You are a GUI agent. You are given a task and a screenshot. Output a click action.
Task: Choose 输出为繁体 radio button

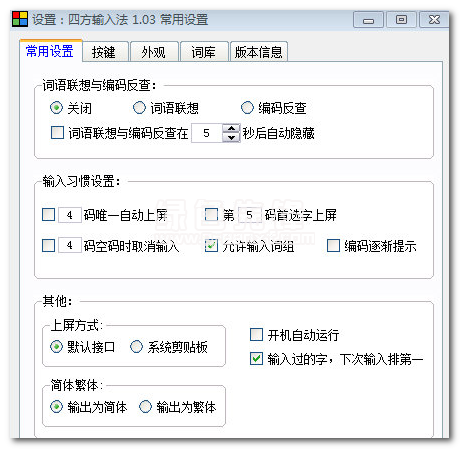[145, 407]
